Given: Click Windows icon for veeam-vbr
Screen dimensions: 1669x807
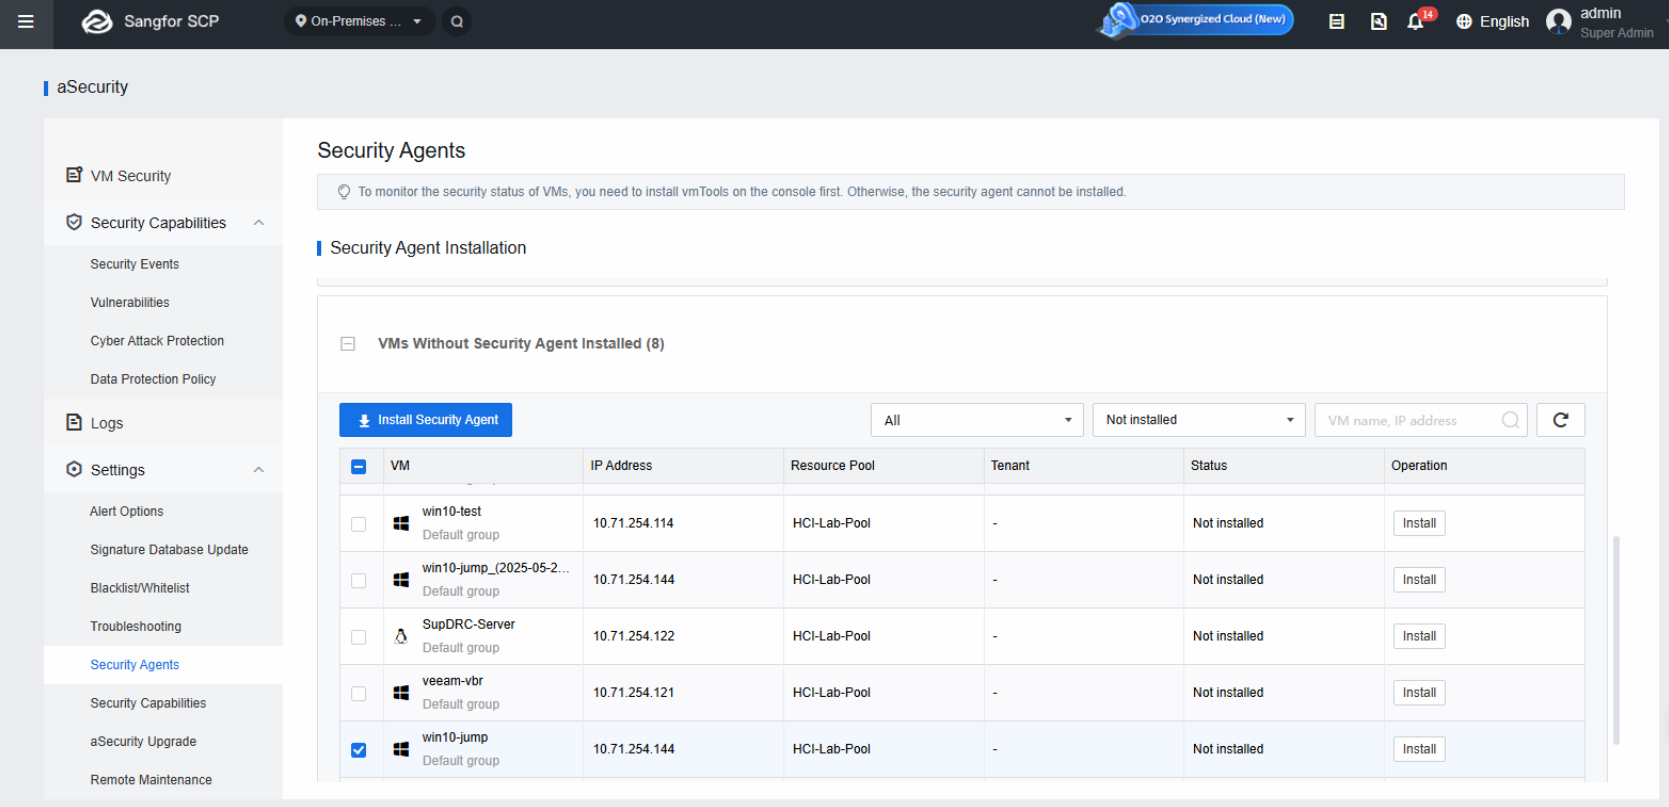Looking at the screenshot, I should click(401, 693).
